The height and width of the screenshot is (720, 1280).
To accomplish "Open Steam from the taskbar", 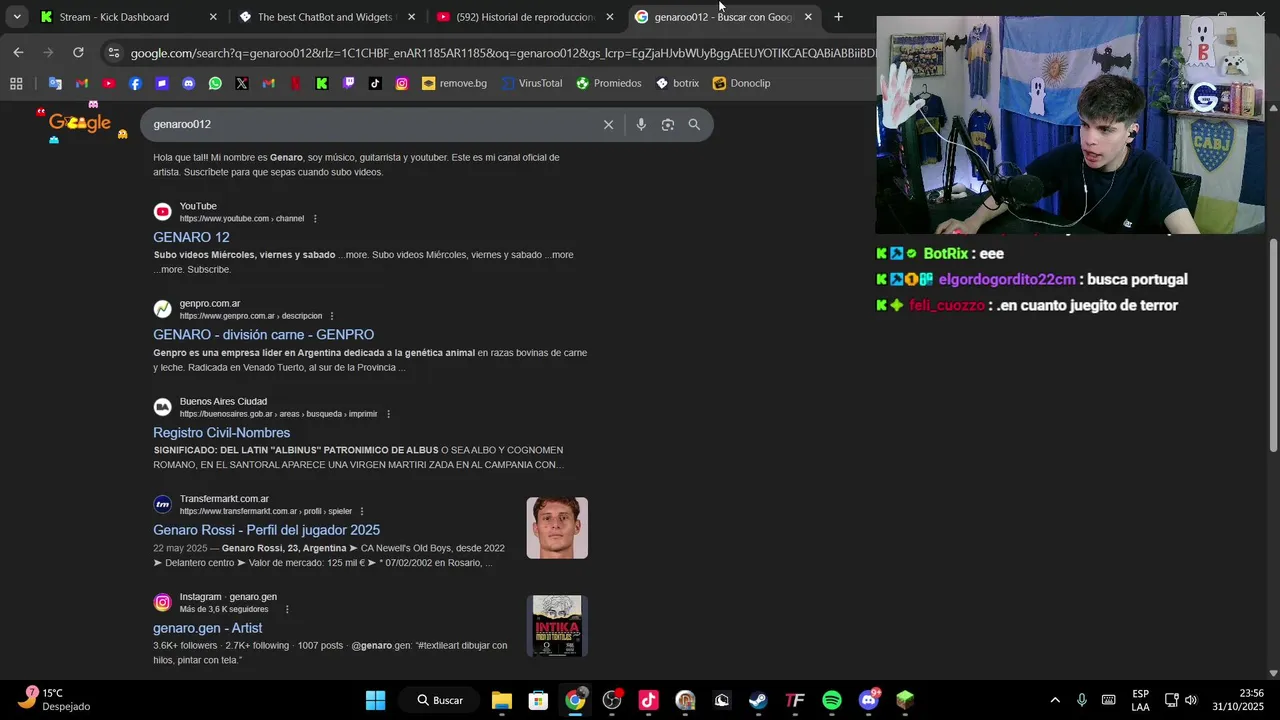I will coord(758,700).
